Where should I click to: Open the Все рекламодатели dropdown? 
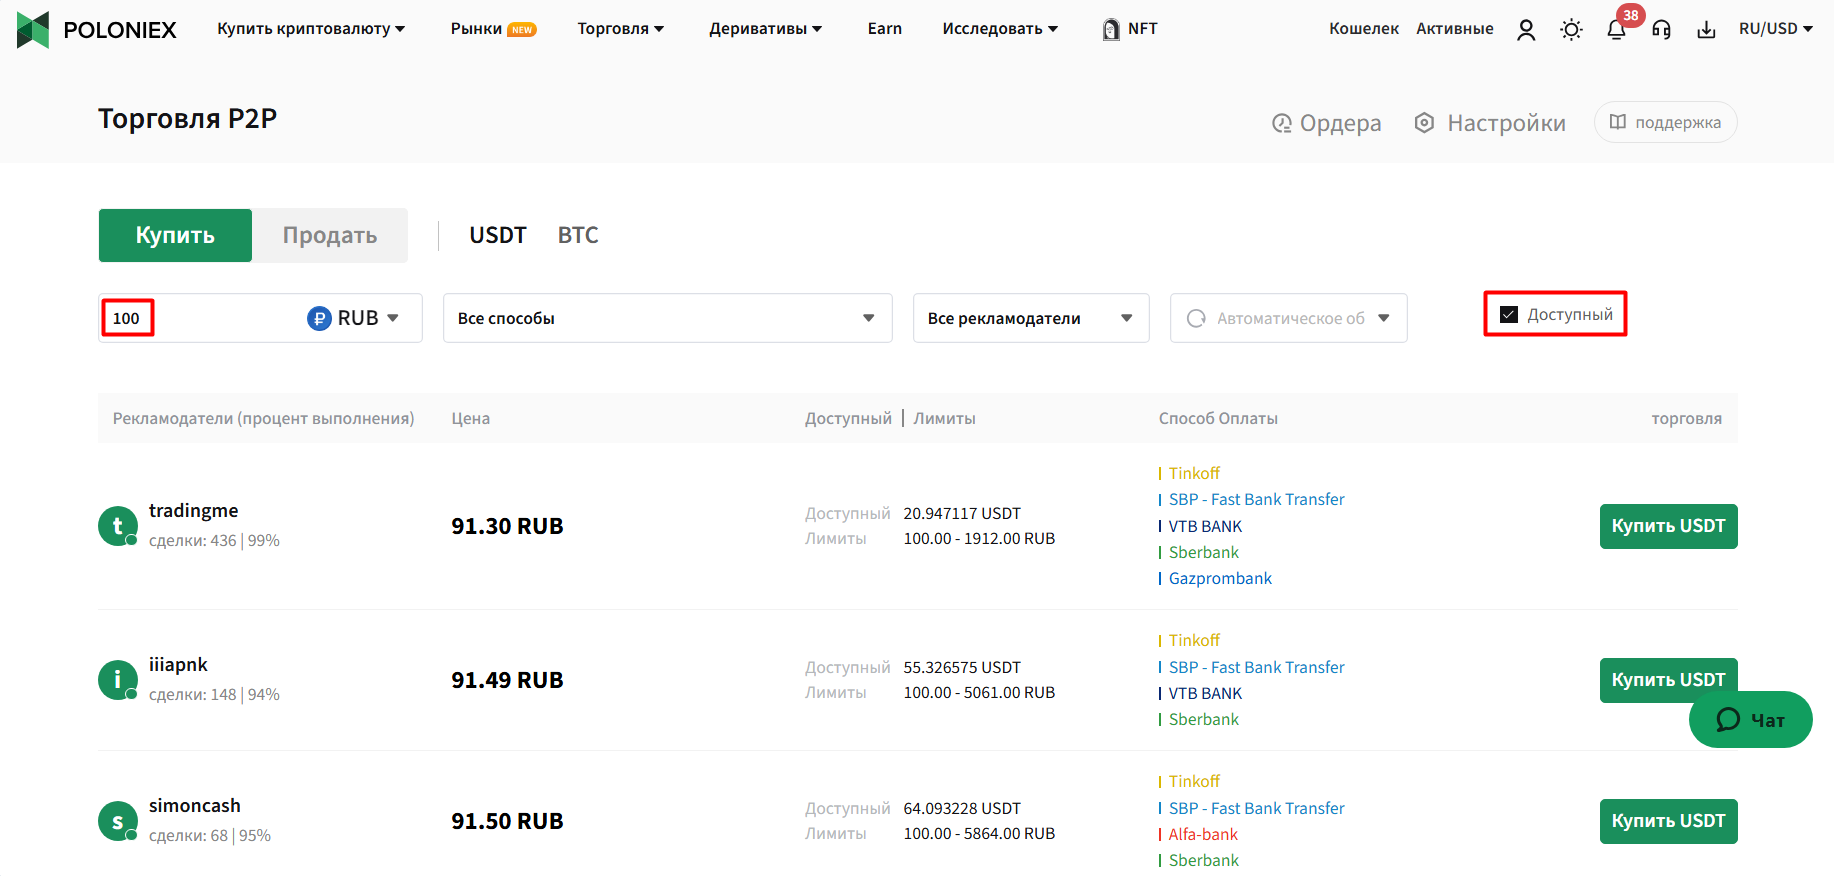point(1031,318)
